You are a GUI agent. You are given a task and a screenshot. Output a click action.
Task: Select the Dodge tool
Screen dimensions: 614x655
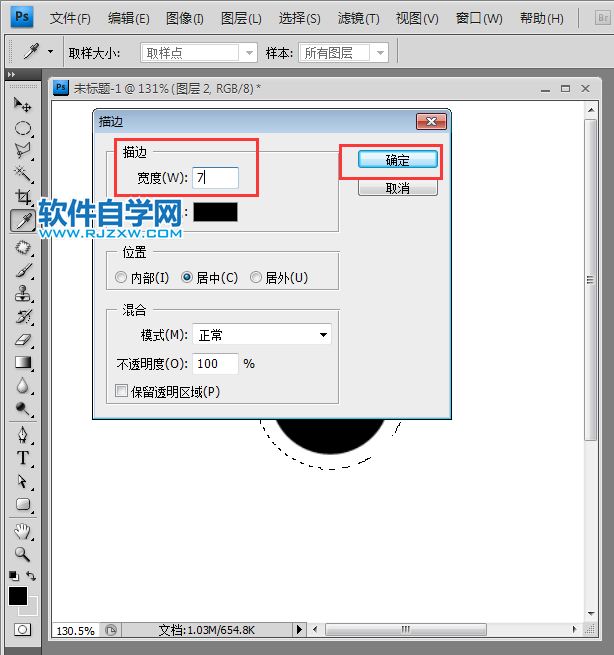(x=23, y=409)
